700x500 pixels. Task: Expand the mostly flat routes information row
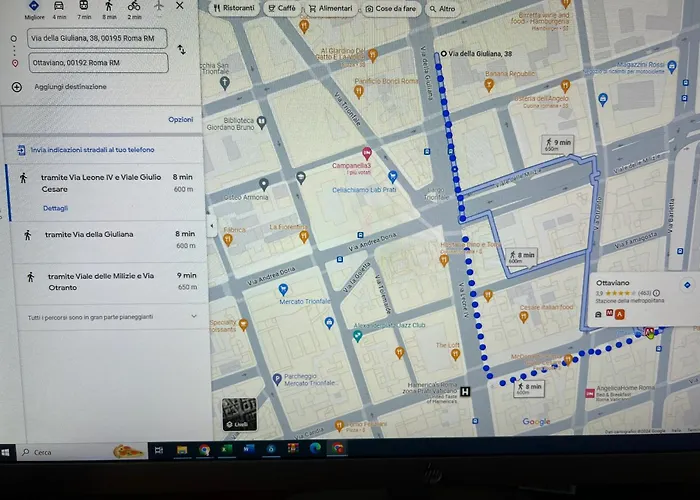[x=112, y=317]
